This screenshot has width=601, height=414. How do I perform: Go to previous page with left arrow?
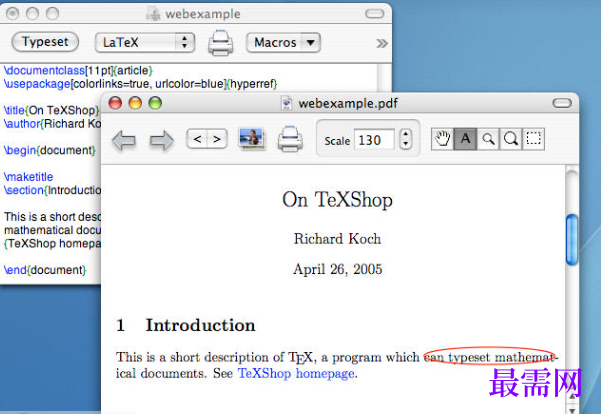click(124, 140)
